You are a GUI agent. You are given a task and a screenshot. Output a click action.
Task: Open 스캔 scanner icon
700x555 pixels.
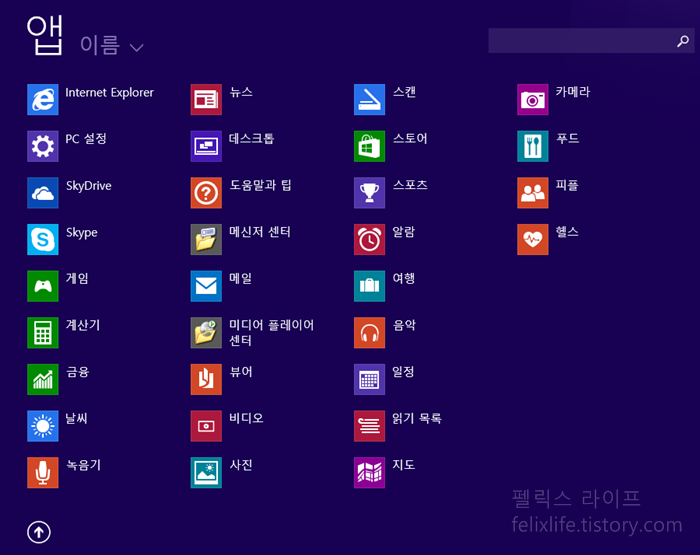pos(369,100)
